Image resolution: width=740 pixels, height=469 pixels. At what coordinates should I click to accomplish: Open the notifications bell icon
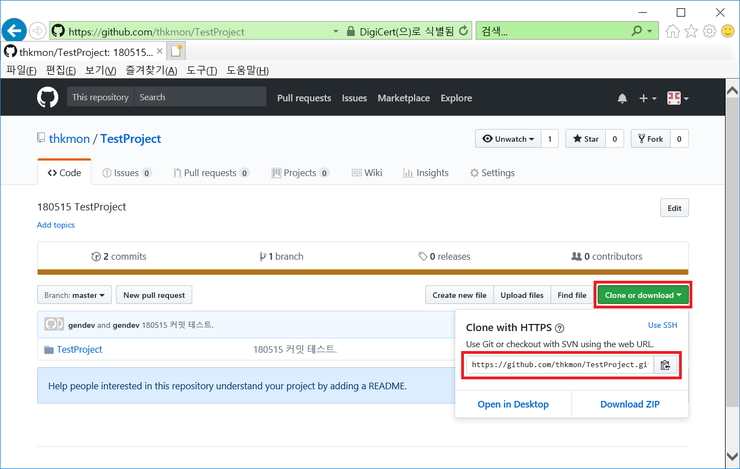click(622, 98)
